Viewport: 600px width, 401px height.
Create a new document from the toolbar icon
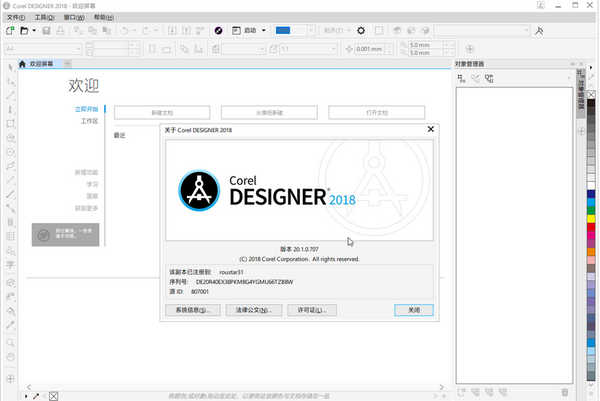coord(10,31)
